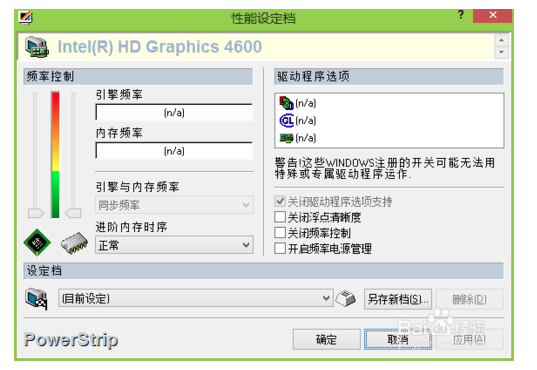Click the PowerStrip title bar app icon

point(26,17)
